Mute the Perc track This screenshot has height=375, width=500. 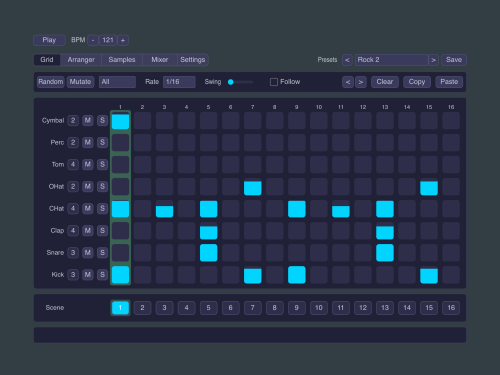click(88, 142)
